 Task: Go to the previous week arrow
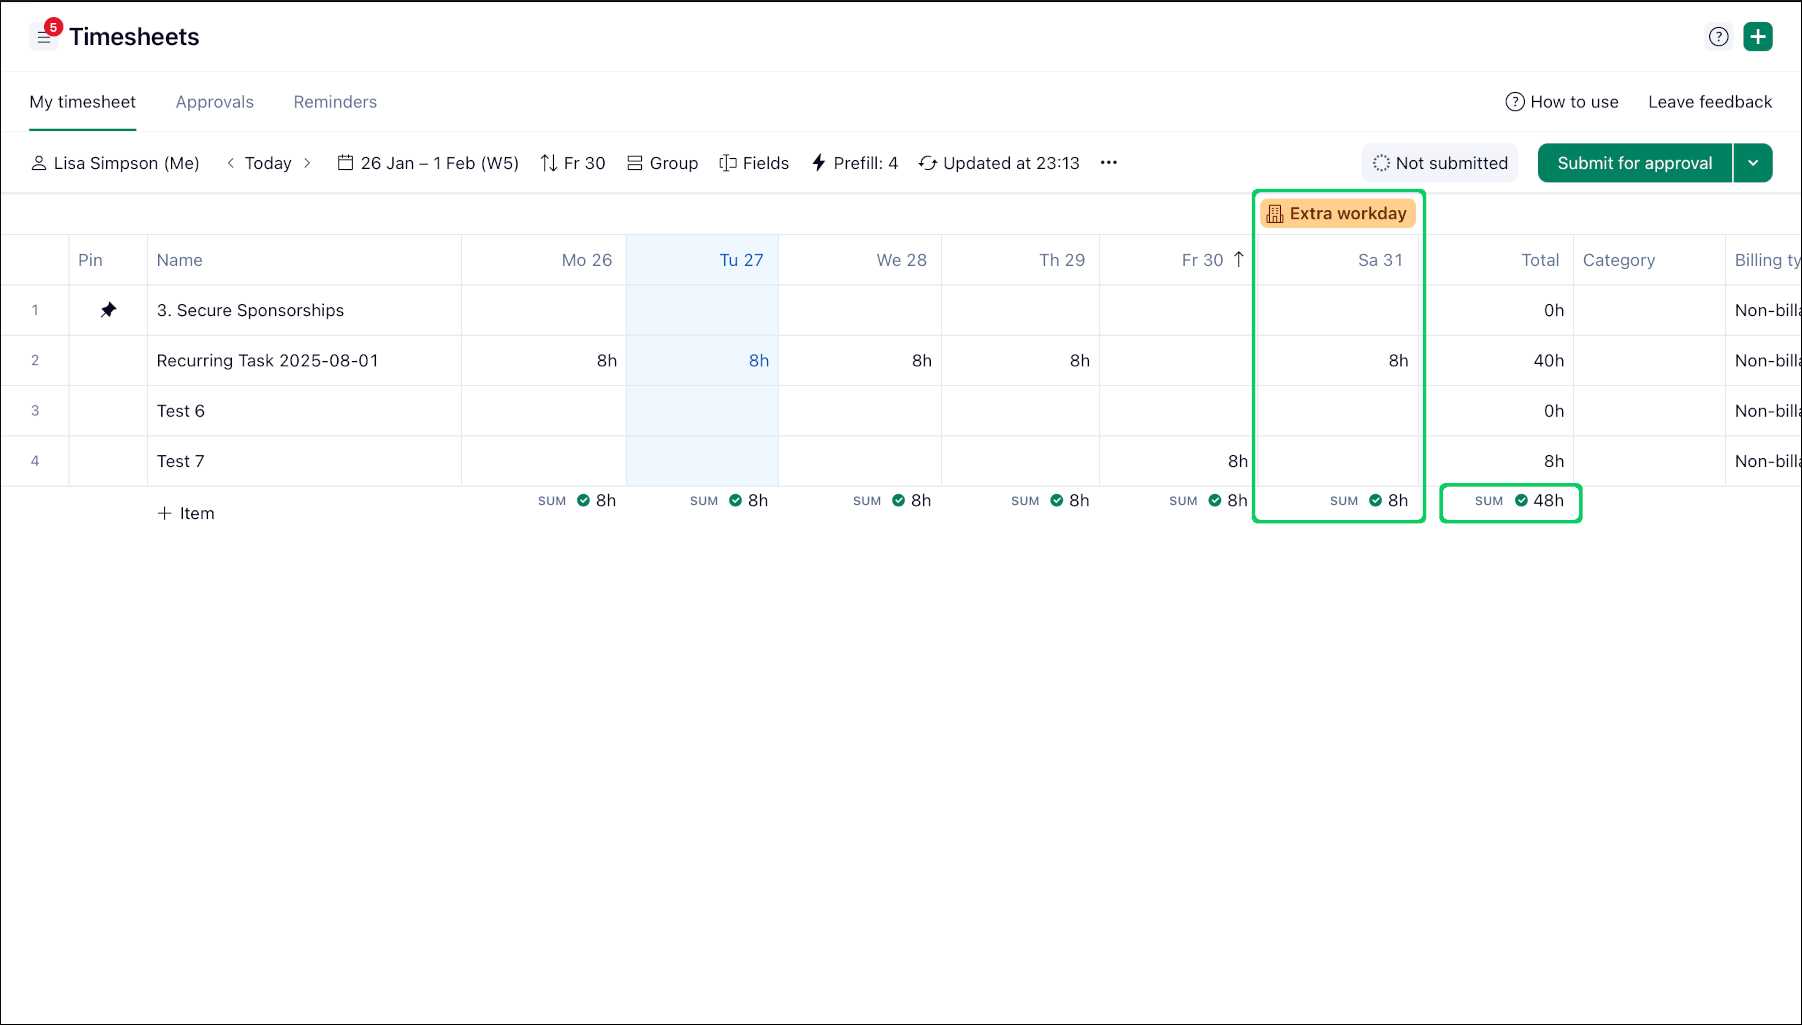(231, 163)
